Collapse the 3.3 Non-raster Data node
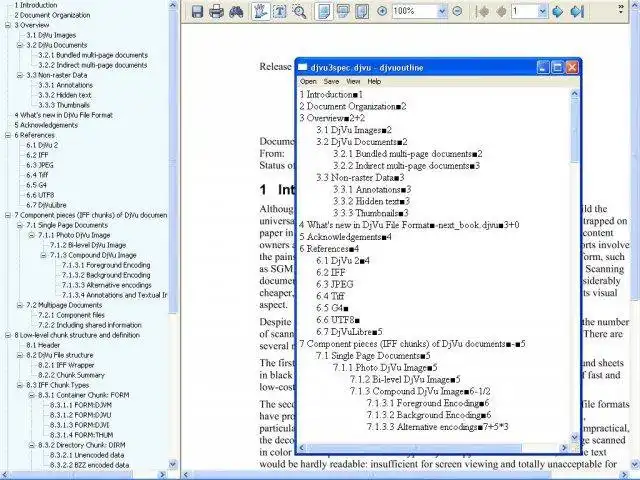The image size is (640, 480). click(20, 75)
